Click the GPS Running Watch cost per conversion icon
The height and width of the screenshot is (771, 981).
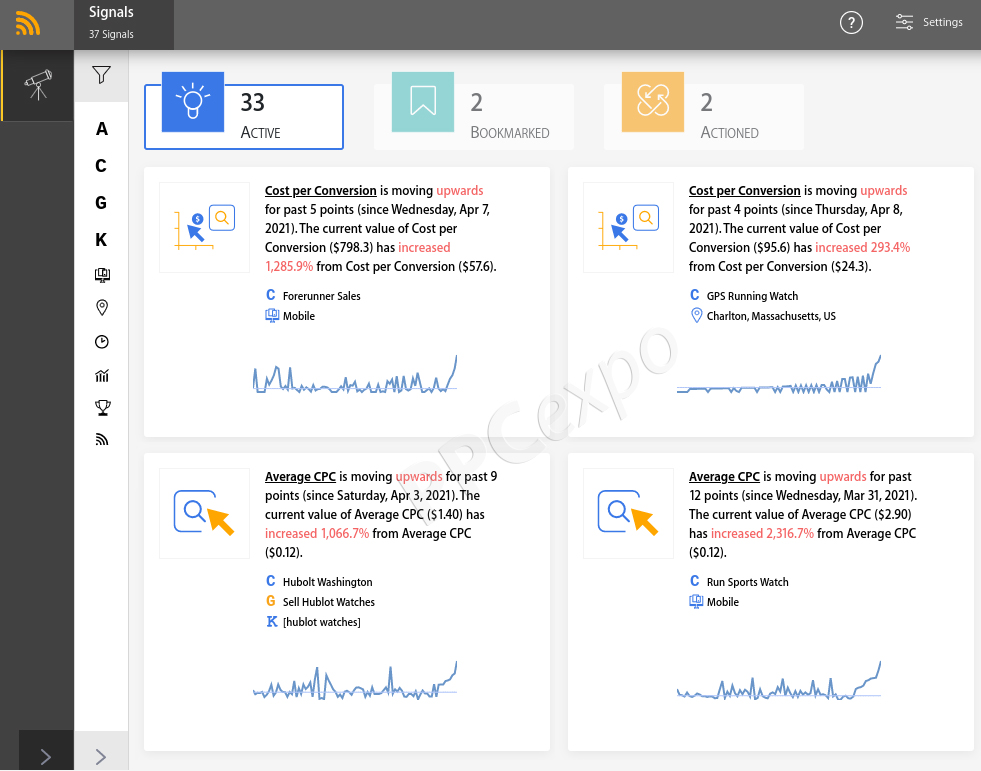click(628, 227)
